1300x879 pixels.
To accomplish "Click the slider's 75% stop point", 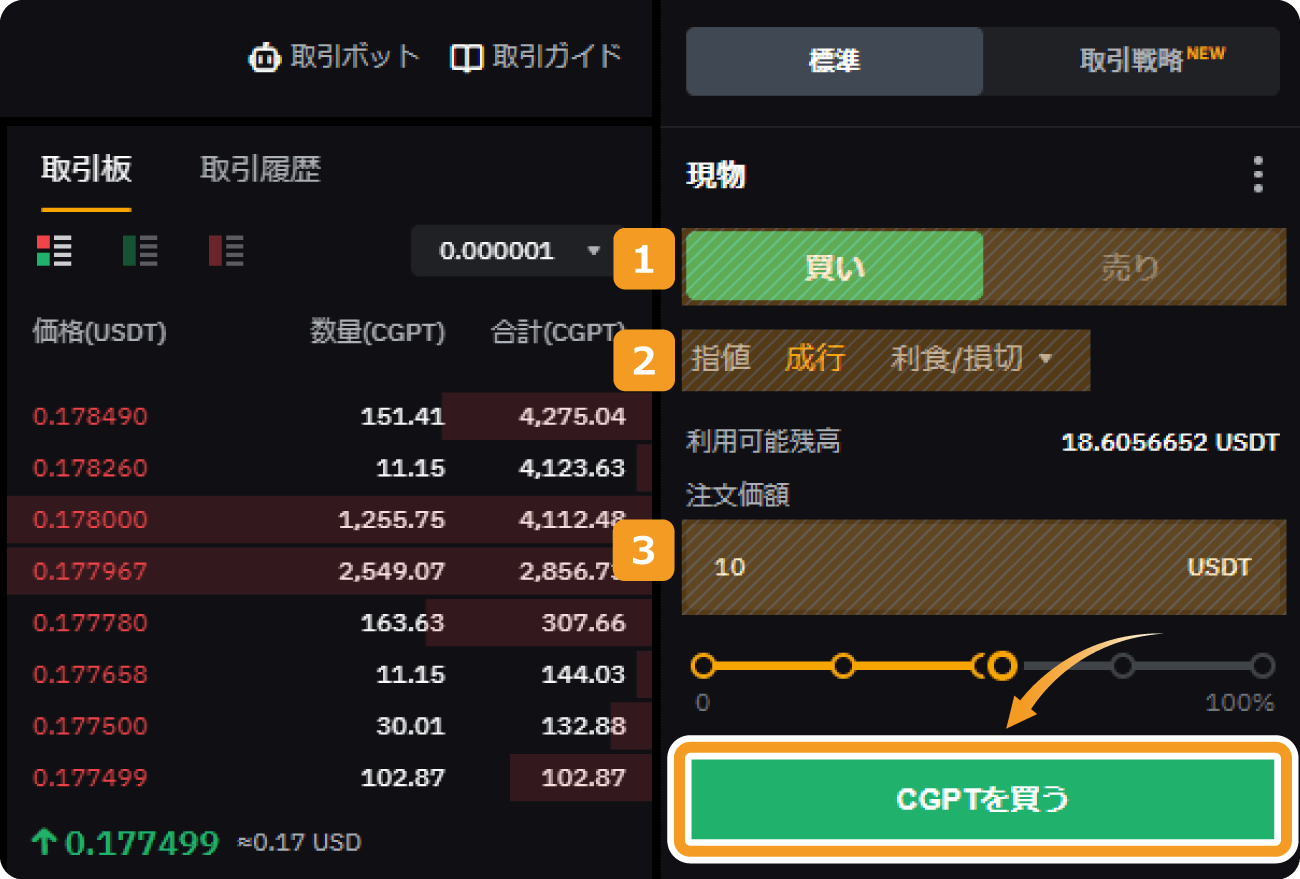I will click(1123, 665).
